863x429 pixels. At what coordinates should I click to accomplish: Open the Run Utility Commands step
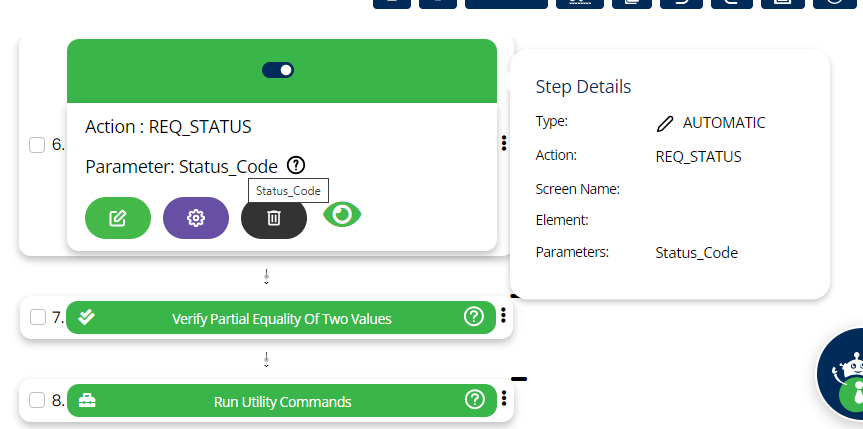(282, 402)
